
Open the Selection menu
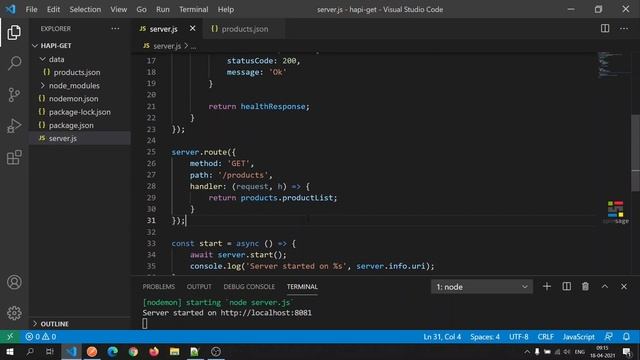85,9
